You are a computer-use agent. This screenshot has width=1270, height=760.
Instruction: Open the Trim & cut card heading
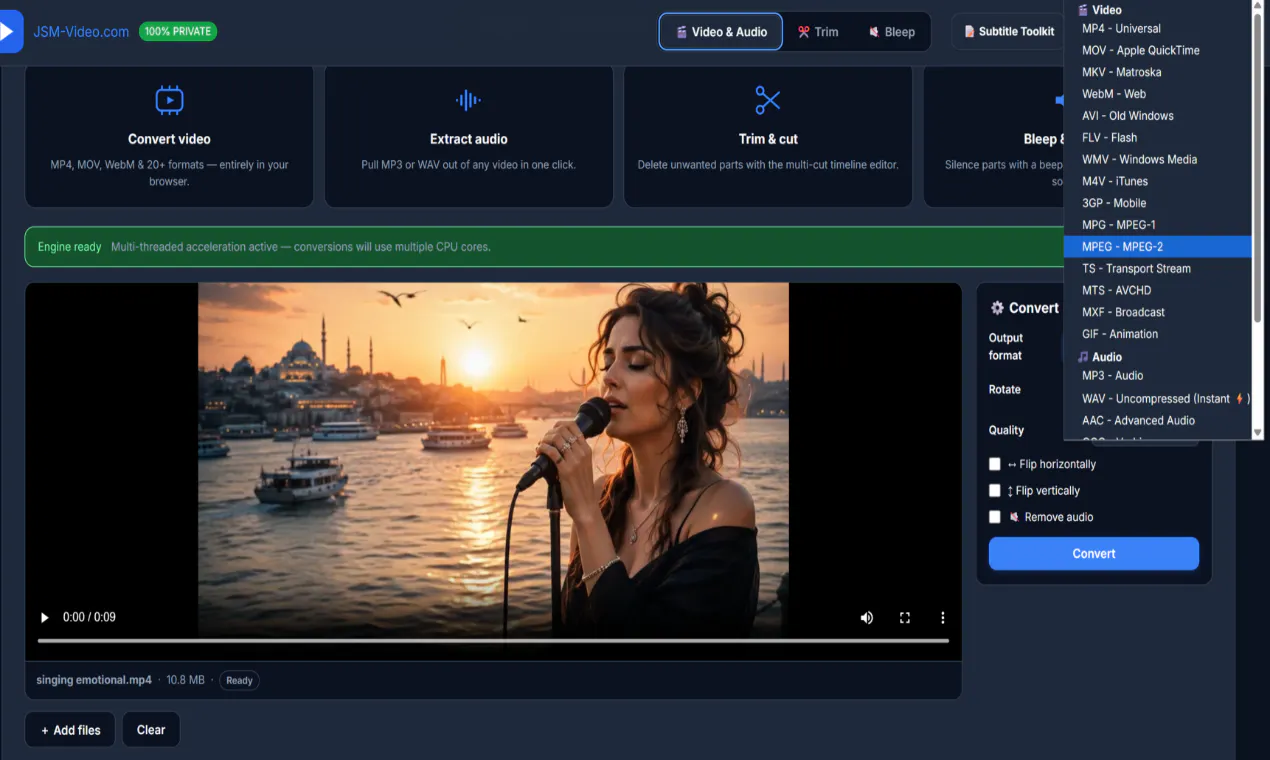[768, 139]
